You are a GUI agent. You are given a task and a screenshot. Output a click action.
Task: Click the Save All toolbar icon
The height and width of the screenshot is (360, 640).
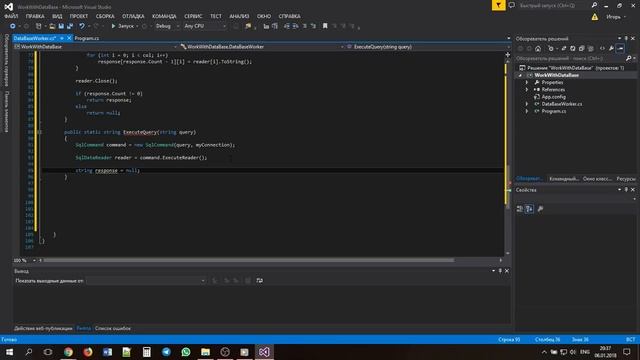click(x=70, y=26)
